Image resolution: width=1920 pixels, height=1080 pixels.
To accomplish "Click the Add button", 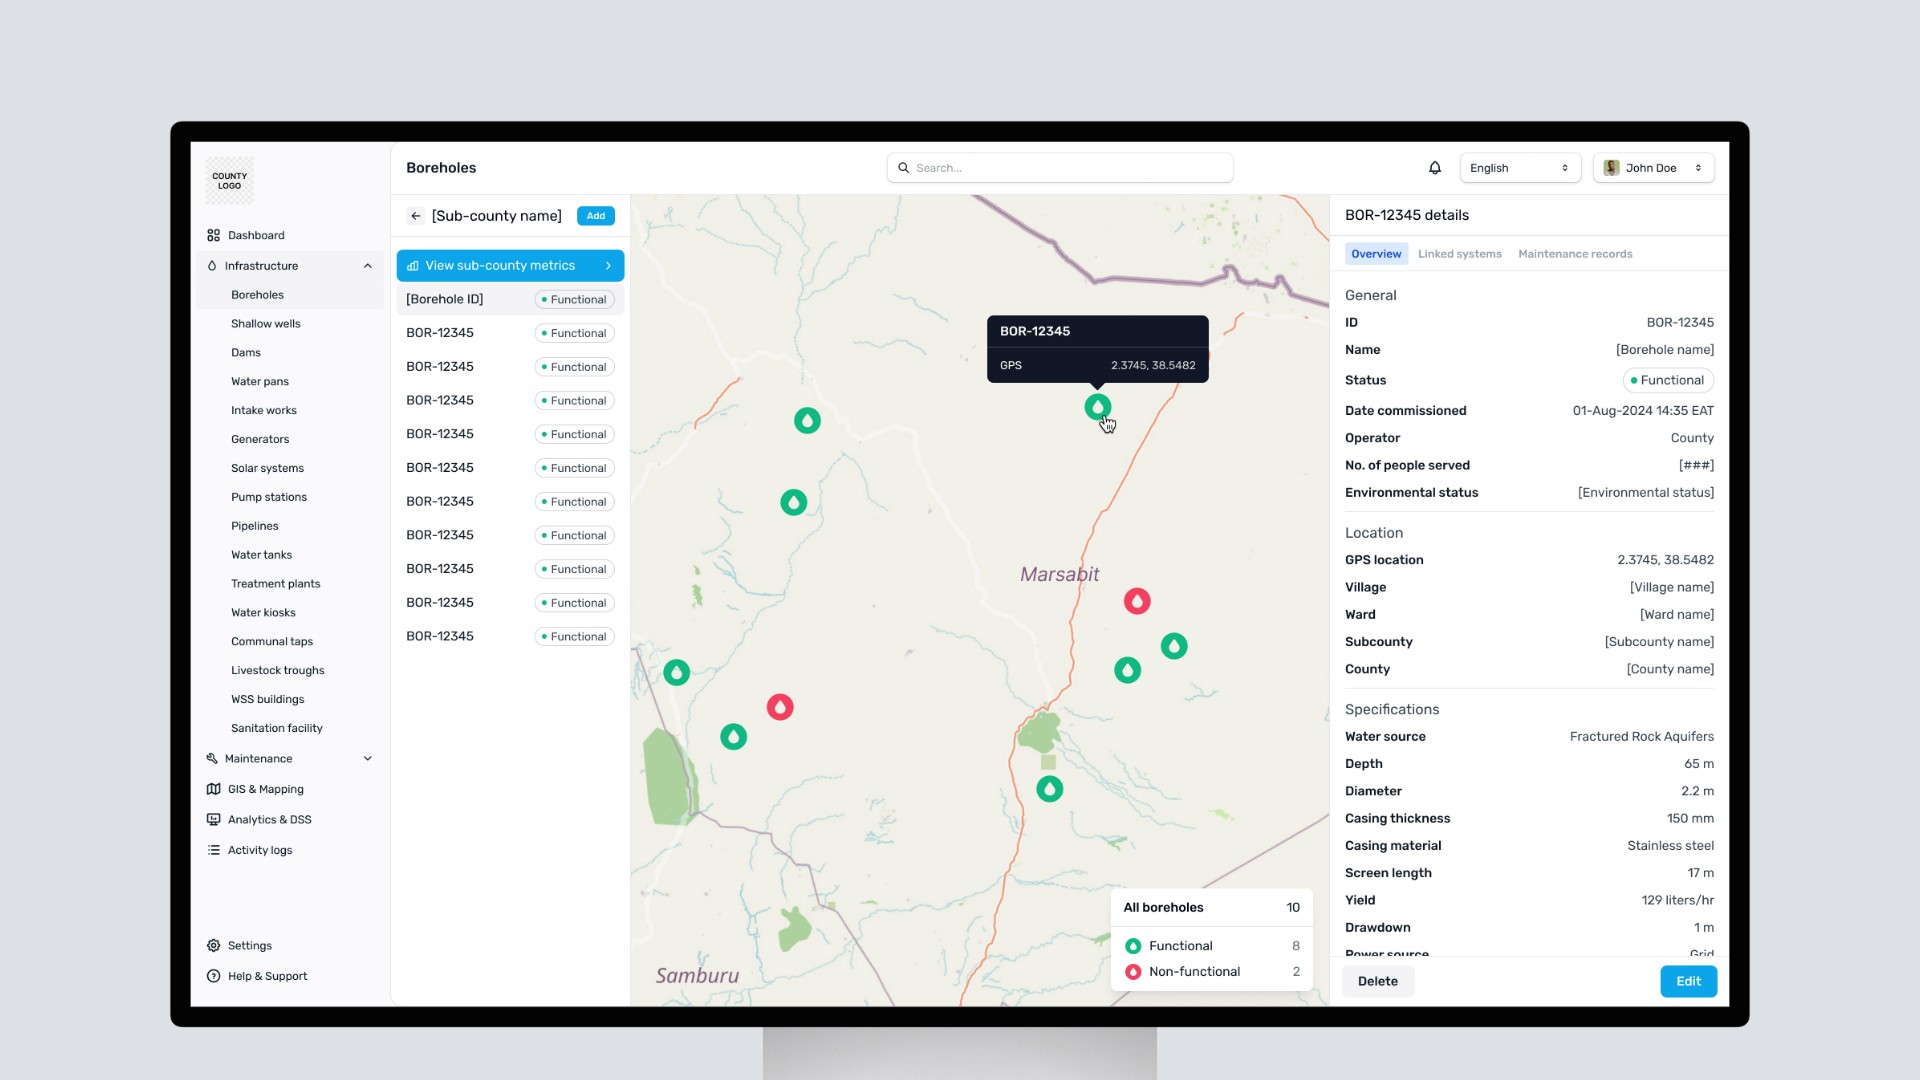I will coord(595,216).
